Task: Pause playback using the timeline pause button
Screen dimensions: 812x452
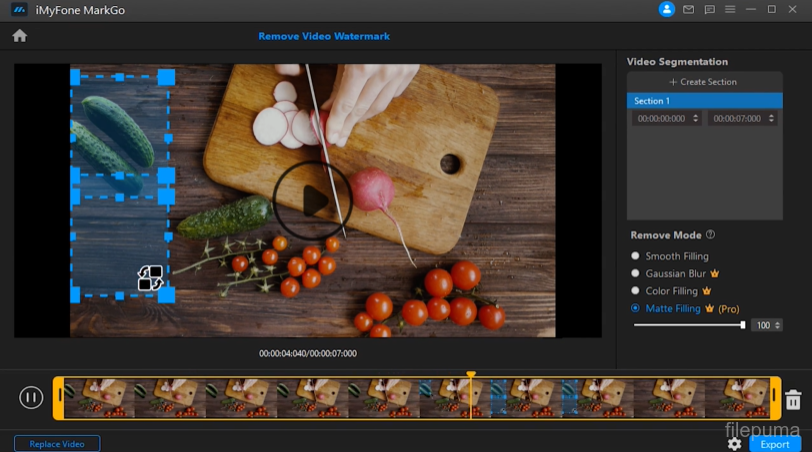Action: (x=31, y=398)
